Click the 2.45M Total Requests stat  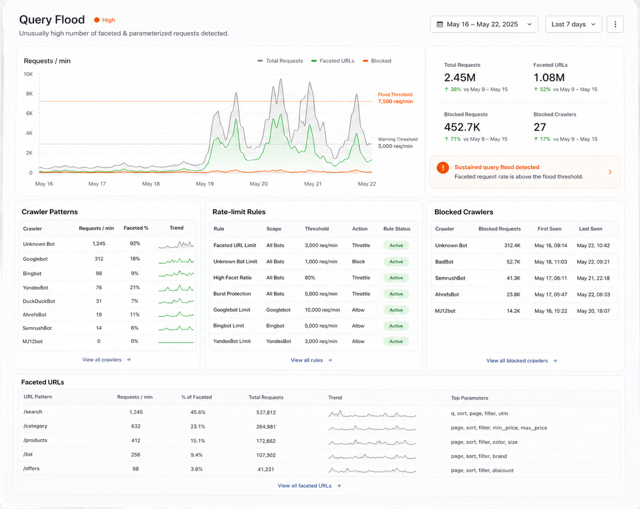pyautogui.click(x=460, y=78)
